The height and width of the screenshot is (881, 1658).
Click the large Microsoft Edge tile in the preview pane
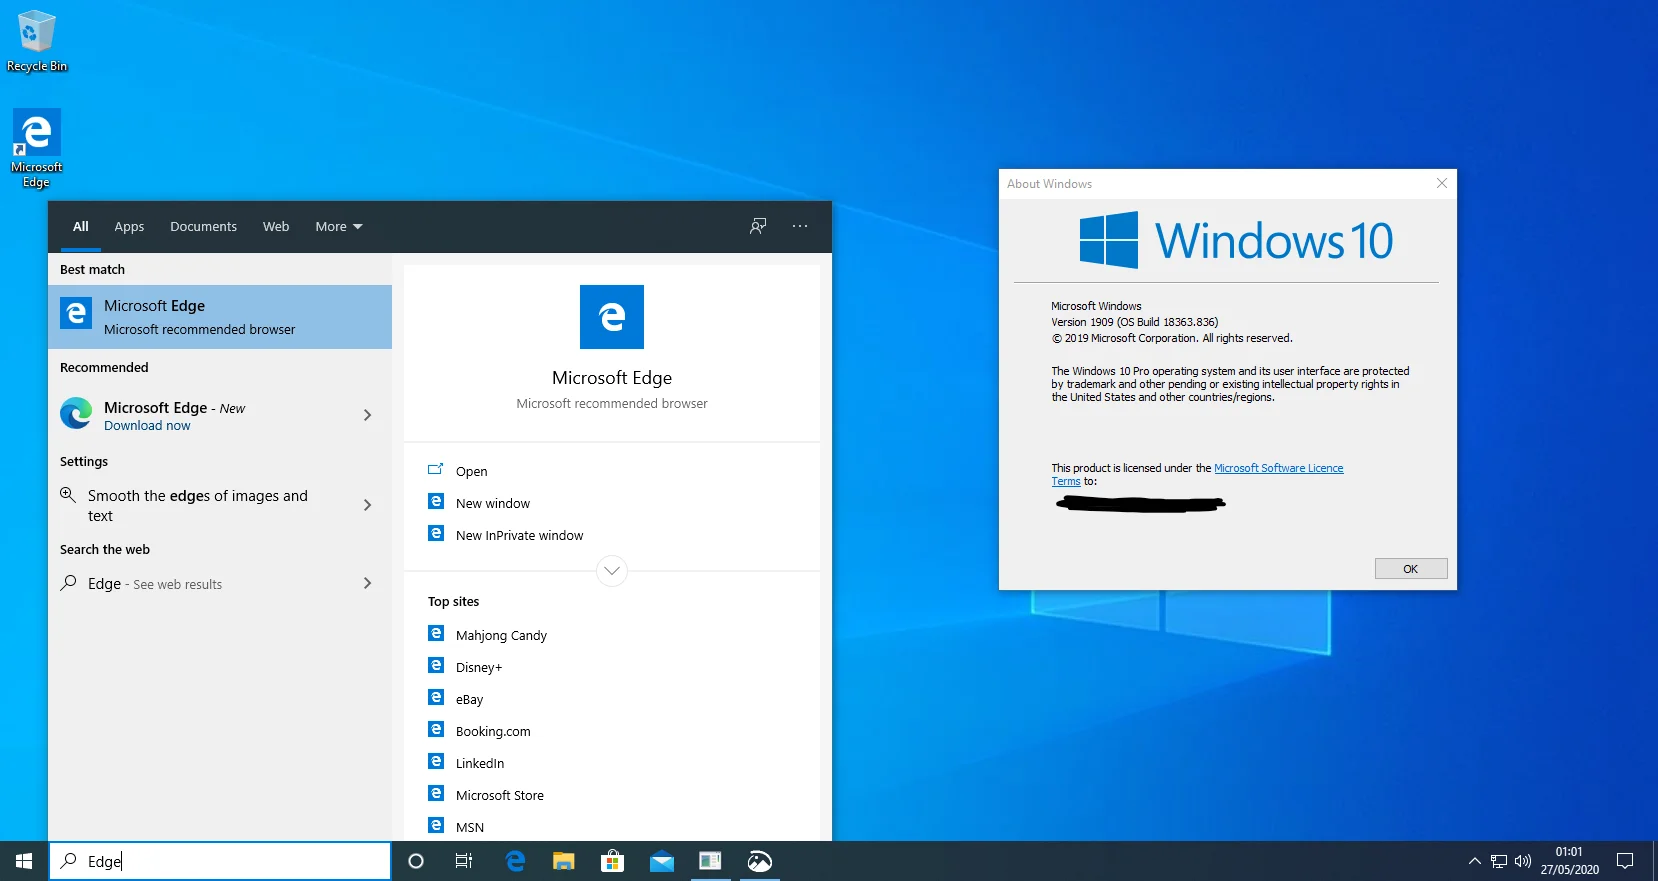(x=612, y=317)
